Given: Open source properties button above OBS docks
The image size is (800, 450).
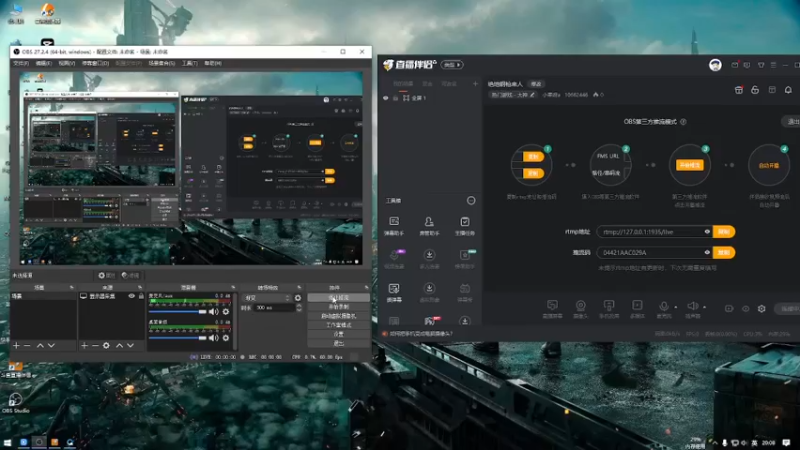Looking at the screenshot, I should tap(107, 276).
